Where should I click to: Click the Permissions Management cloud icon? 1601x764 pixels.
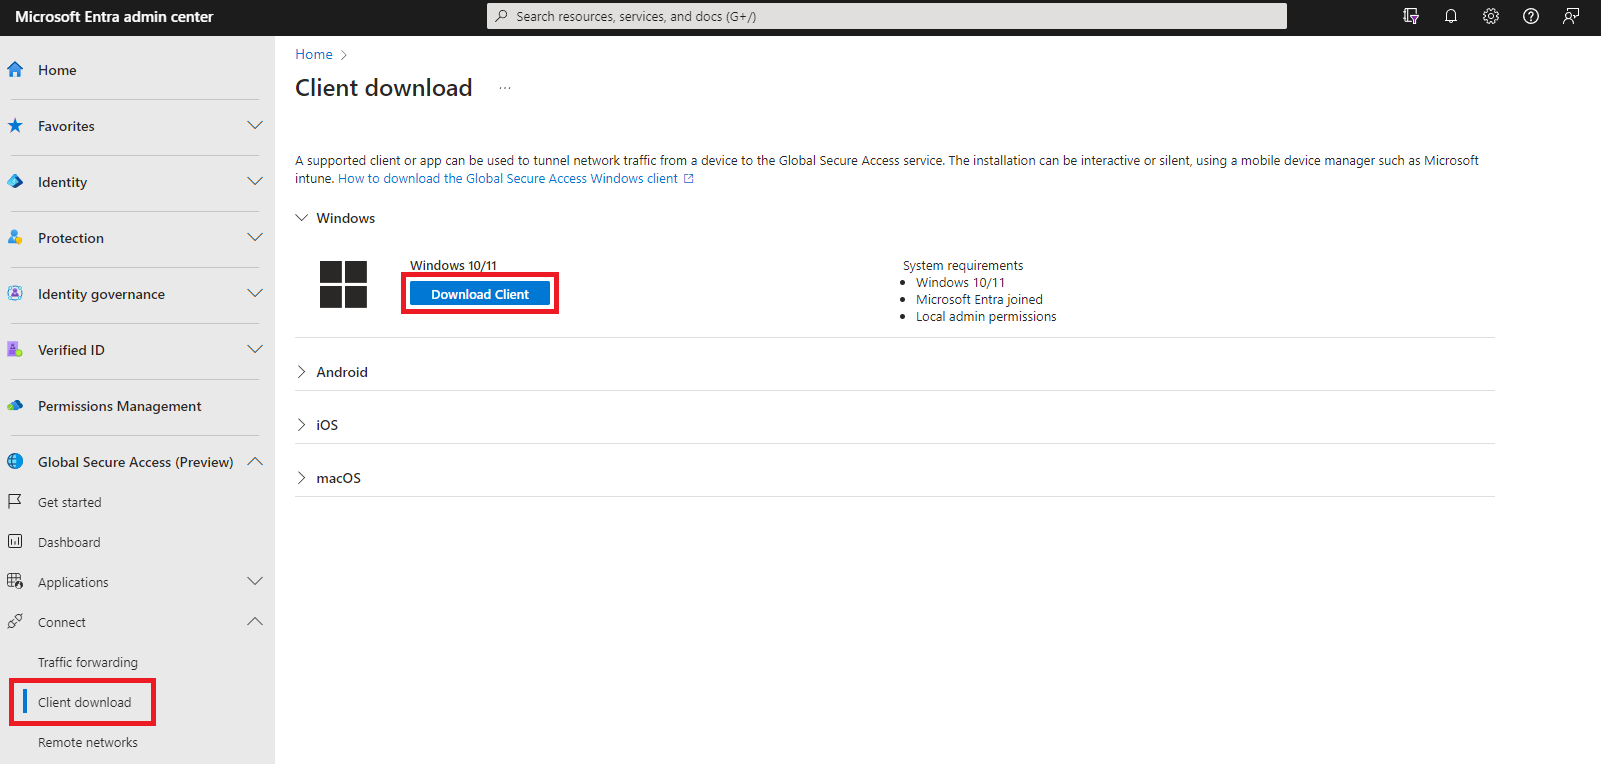(15, 406)
